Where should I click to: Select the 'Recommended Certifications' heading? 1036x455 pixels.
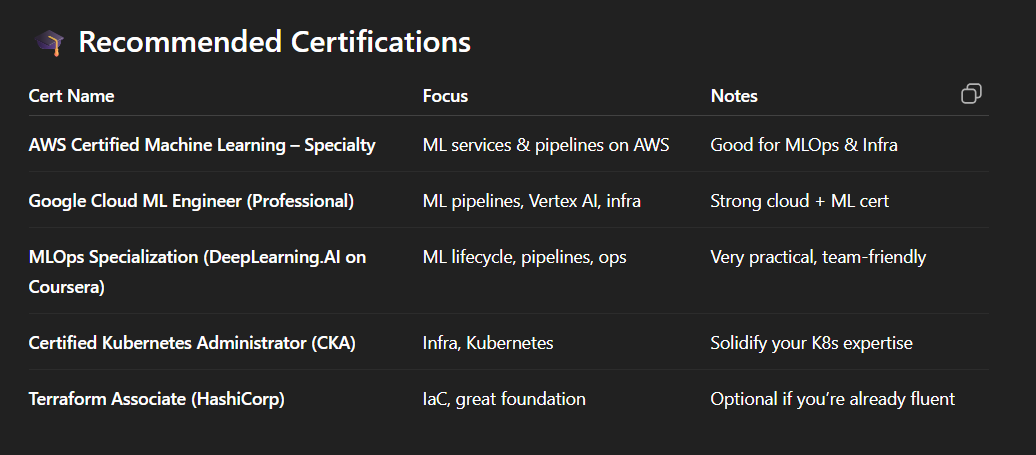tap(274, 42)
